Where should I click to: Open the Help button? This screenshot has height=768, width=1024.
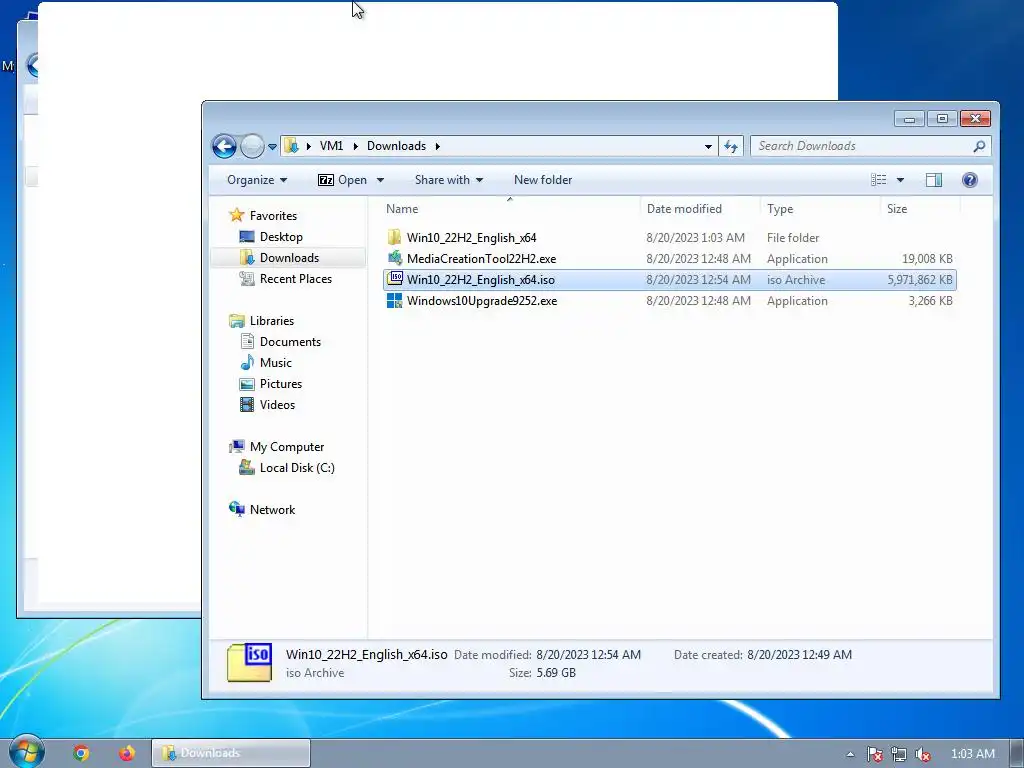coord(970,180)
